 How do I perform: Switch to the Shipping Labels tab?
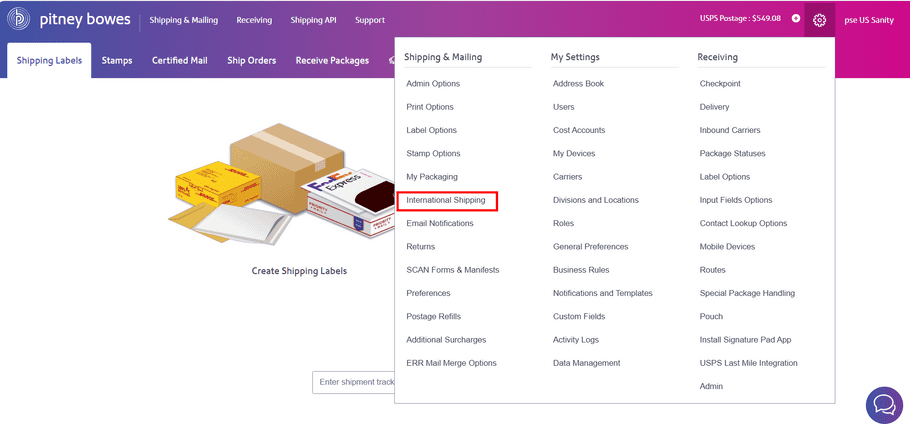click(x=49, y=60)
